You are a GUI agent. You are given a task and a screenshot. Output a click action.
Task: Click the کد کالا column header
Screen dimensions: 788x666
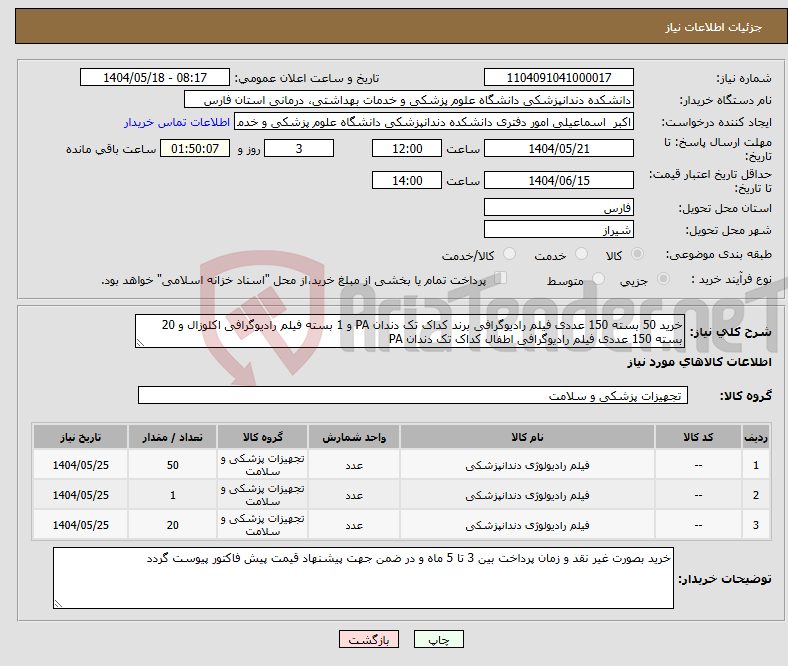pyautogui.click(x=699, y=437)
